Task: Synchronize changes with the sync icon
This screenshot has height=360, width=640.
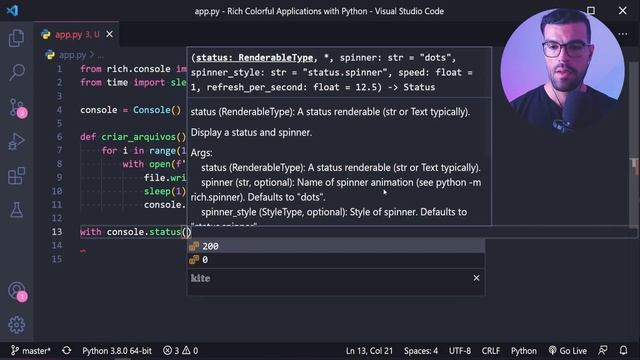Action: coord(67,351)
